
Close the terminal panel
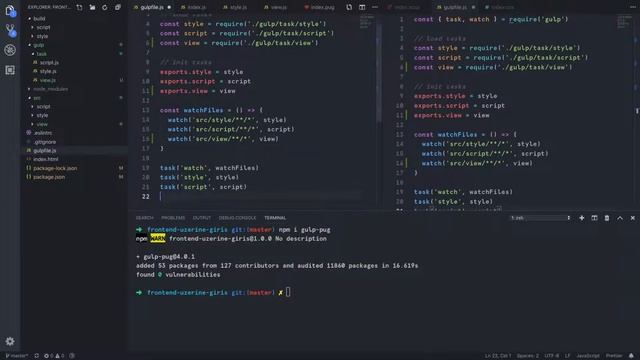coord(633,218)
